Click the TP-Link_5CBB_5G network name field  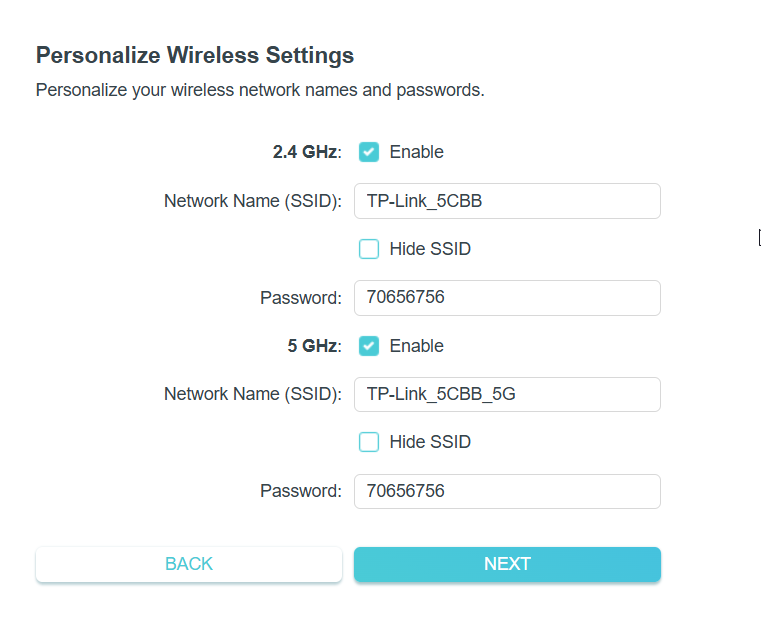tap(507, 394)
